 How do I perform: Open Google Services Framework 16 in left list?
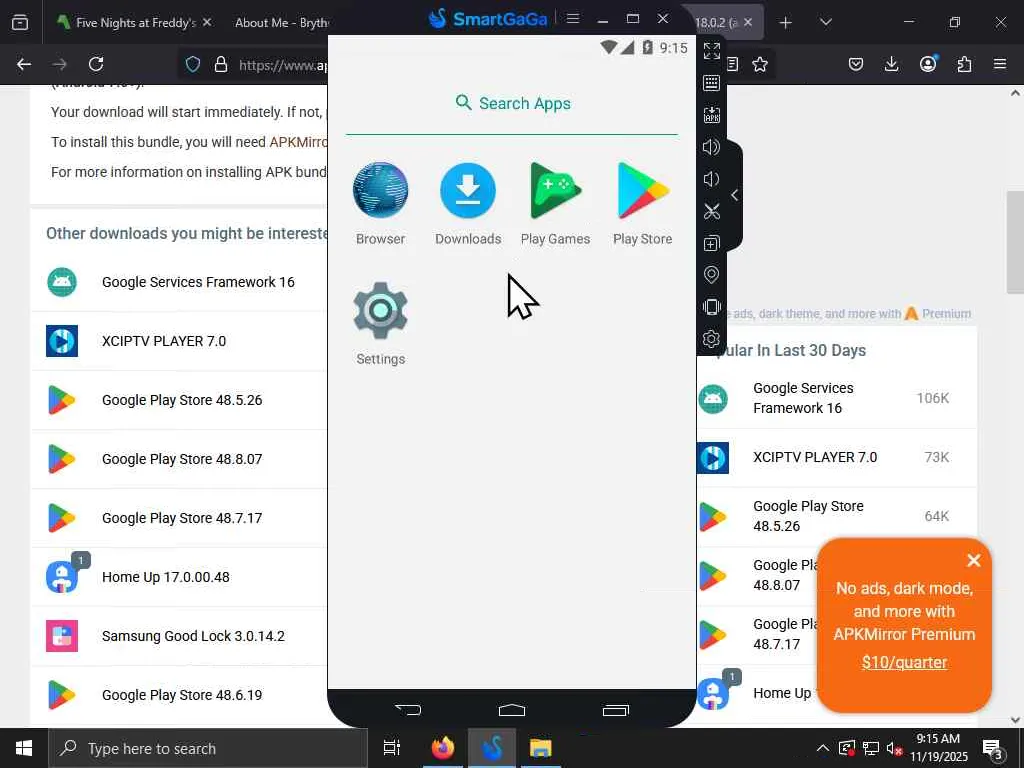pyautogui.click(x=198, y=282)
